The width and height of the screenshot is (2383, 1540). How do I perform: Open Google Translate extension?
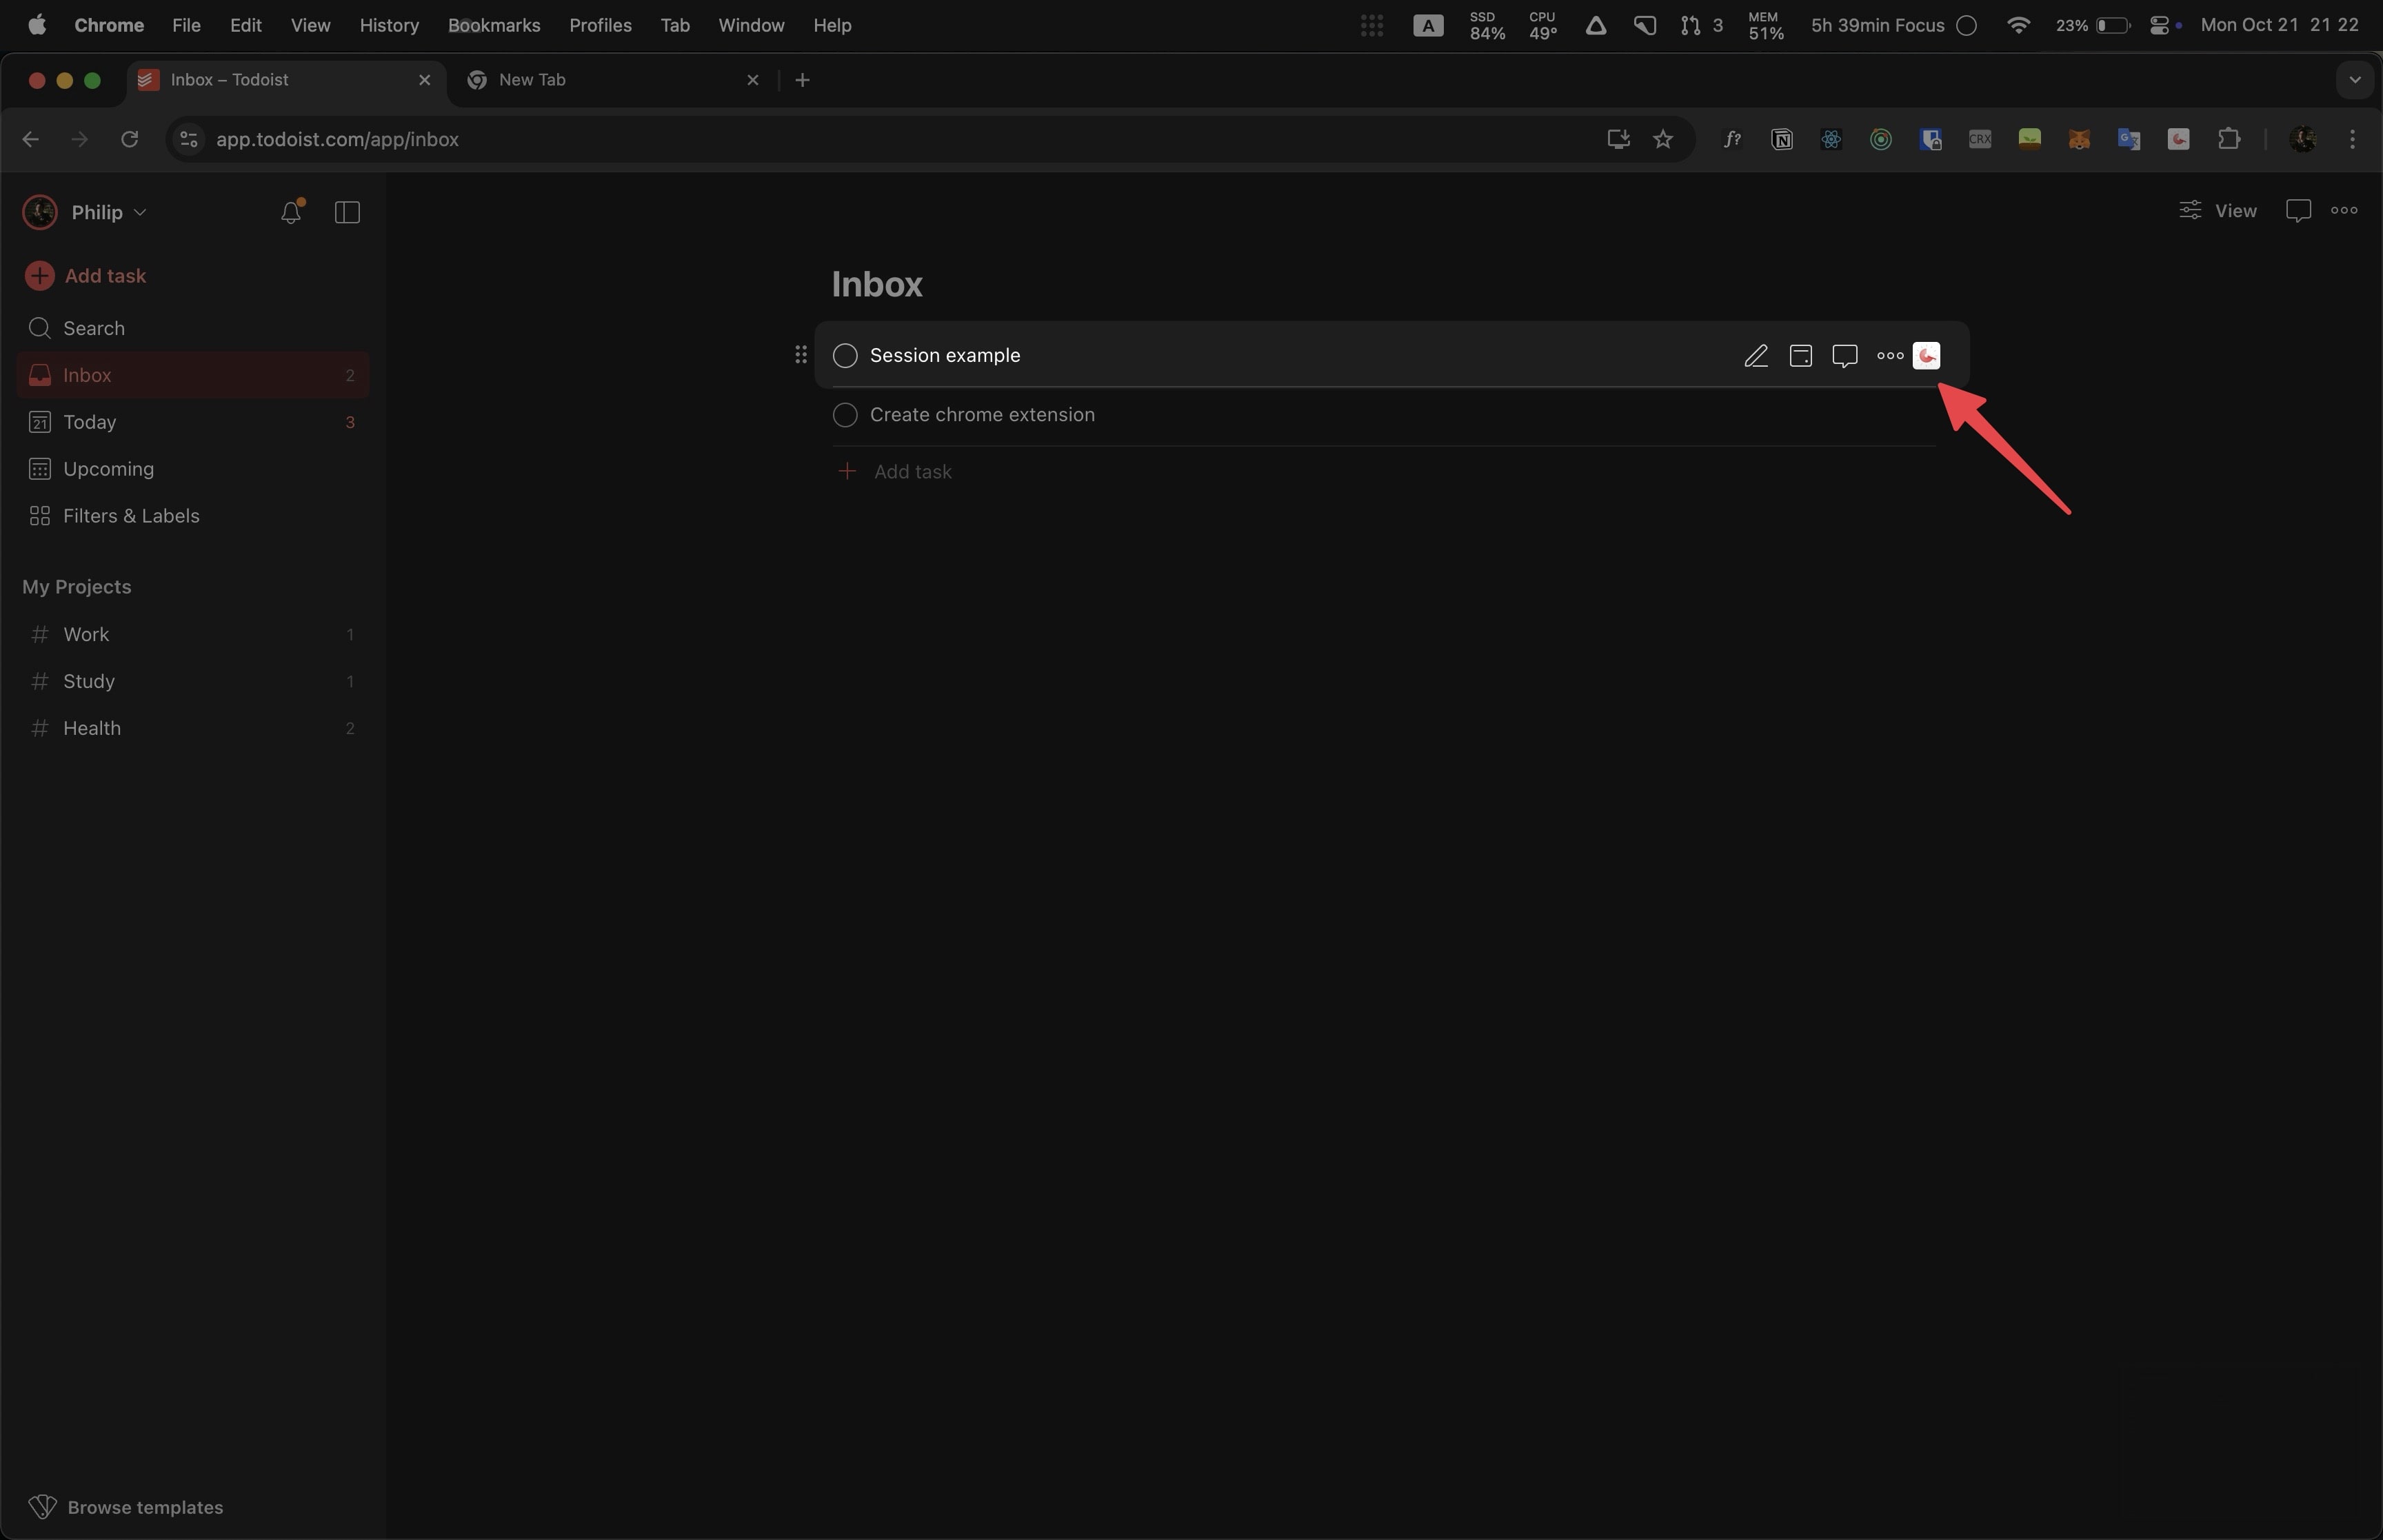pos(2129,139)
